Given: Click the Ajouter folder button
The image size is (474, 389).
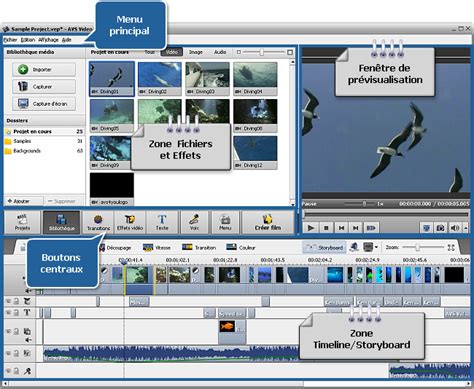Looking at the screenshot, I should pyautogui.click(x=23, y=201).
